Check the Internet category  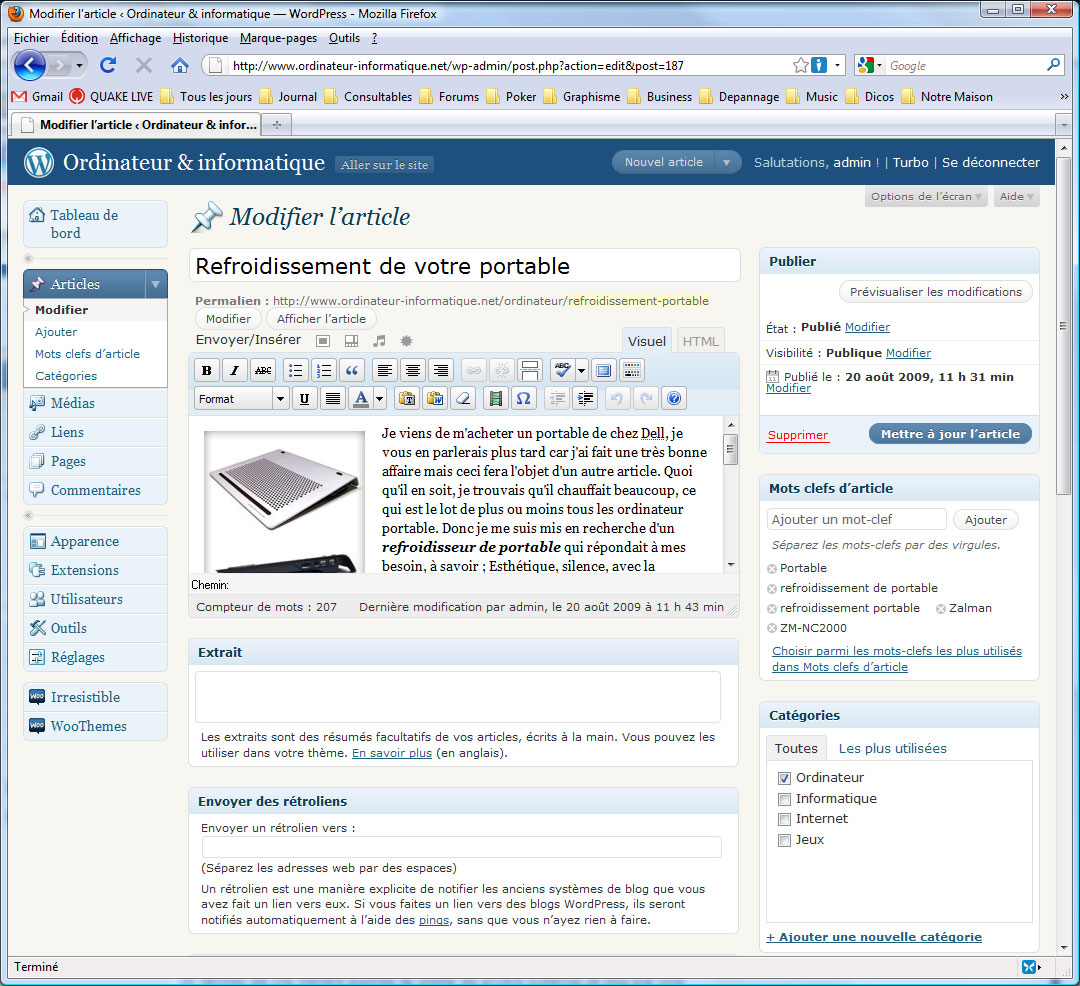784,819
